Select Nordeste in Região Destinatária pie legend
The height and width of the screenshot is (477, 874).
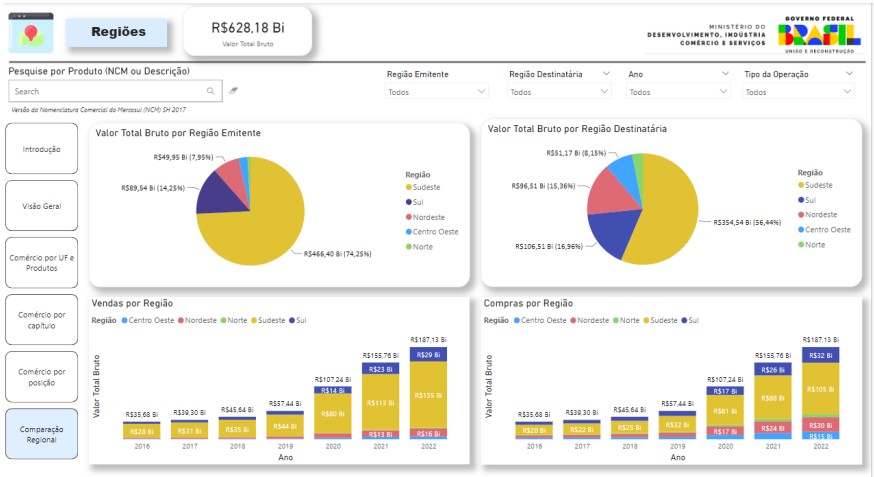(821, 214)
